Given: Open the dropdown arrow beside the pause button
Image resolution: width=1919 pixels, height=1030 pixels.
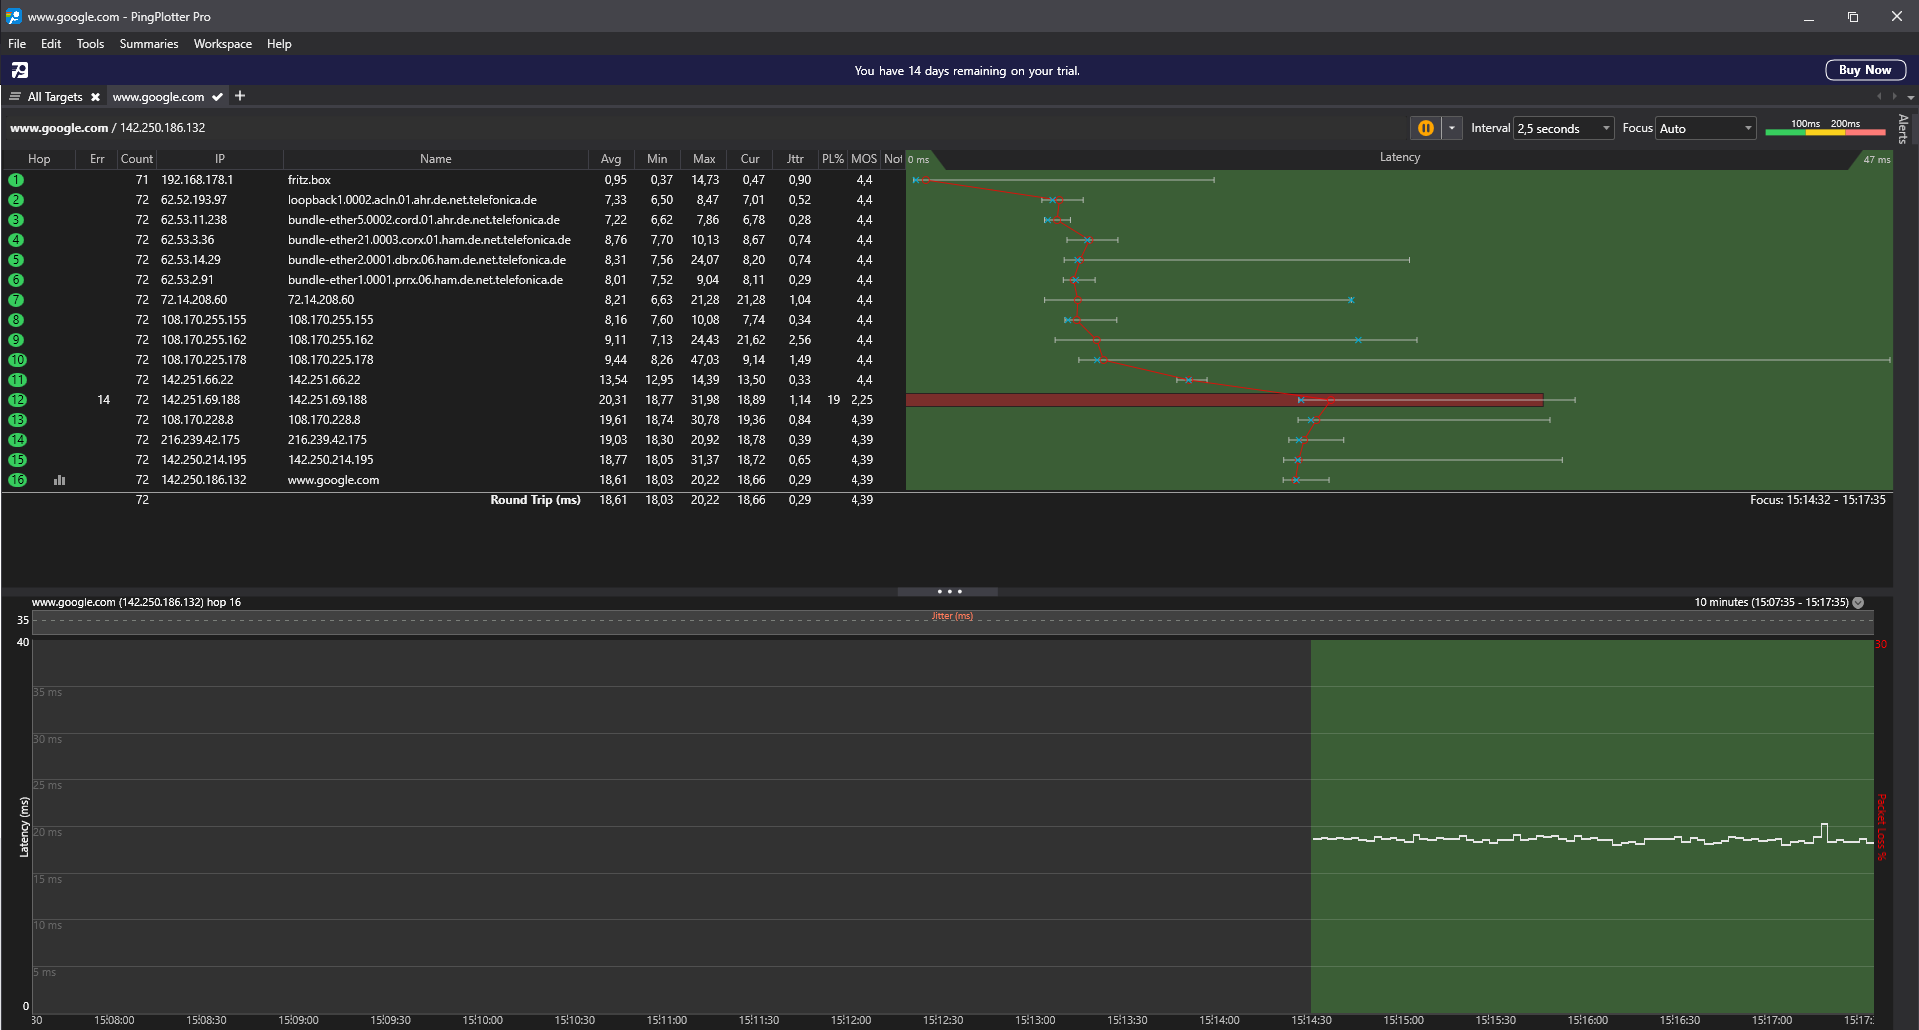Looking at the screenshot, I should [x=1452, y=128].
